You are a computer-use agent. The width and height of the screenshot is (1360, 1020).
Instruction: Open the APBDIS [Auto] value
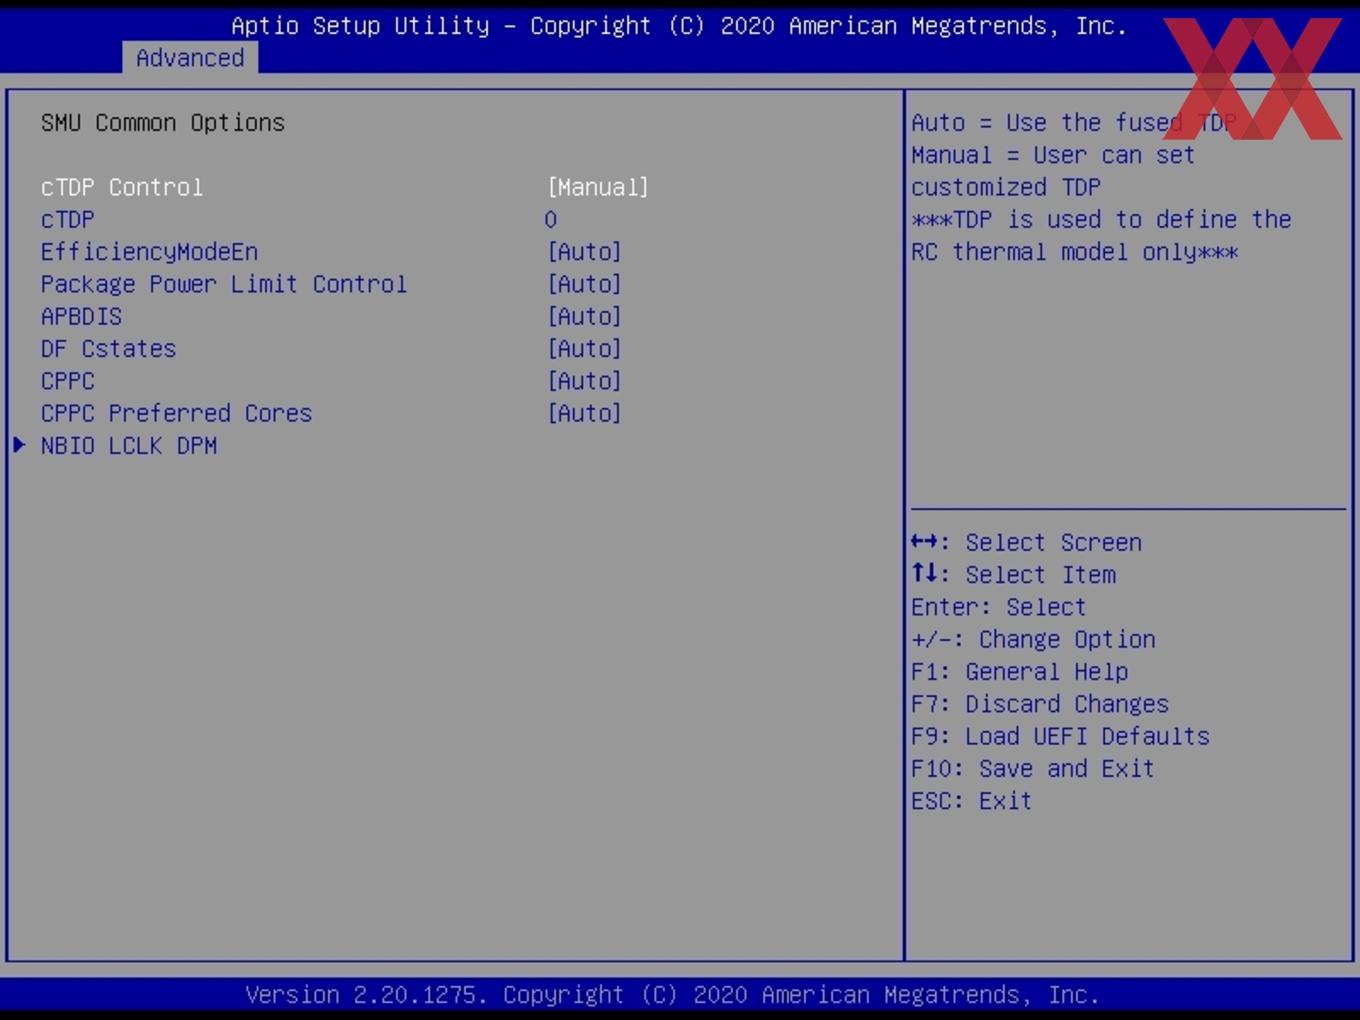(584, 316)
